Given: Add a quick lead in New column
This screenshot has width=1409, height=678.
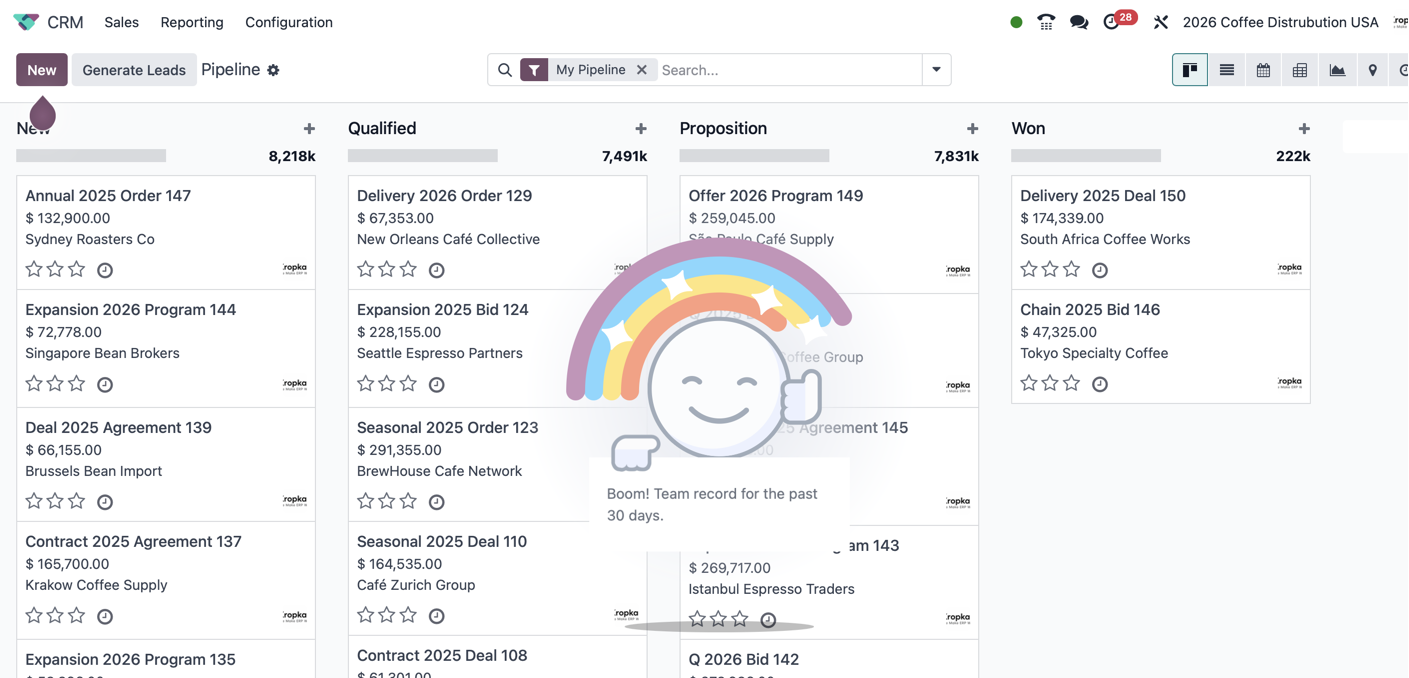Looking at the screenshot, I should click(x=309, y=129).
